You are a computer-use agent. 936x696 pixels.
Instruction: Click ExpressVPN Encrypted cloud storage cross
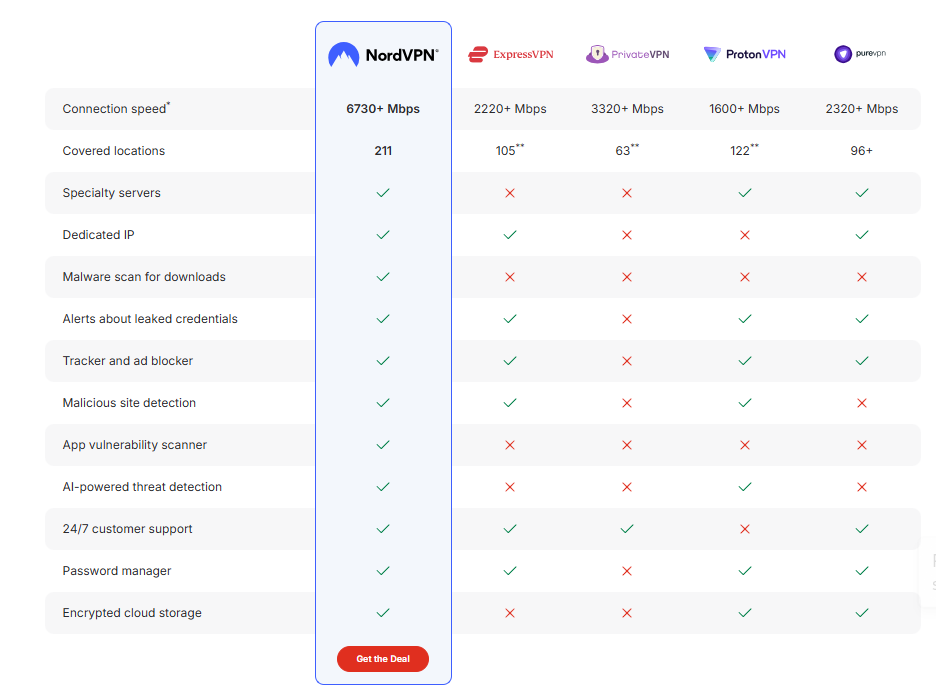coord(510,613)
